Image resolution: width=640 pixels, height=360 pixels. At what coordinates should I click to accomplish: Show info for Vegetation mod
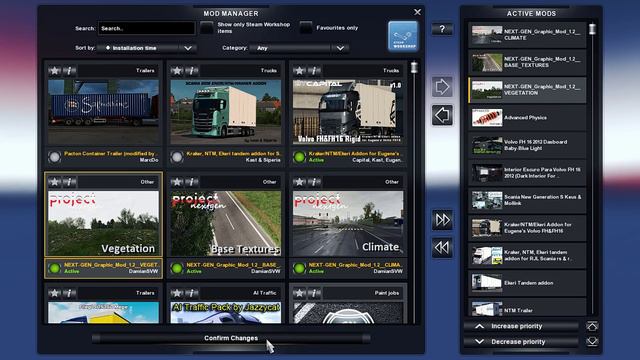pos(69,182)
